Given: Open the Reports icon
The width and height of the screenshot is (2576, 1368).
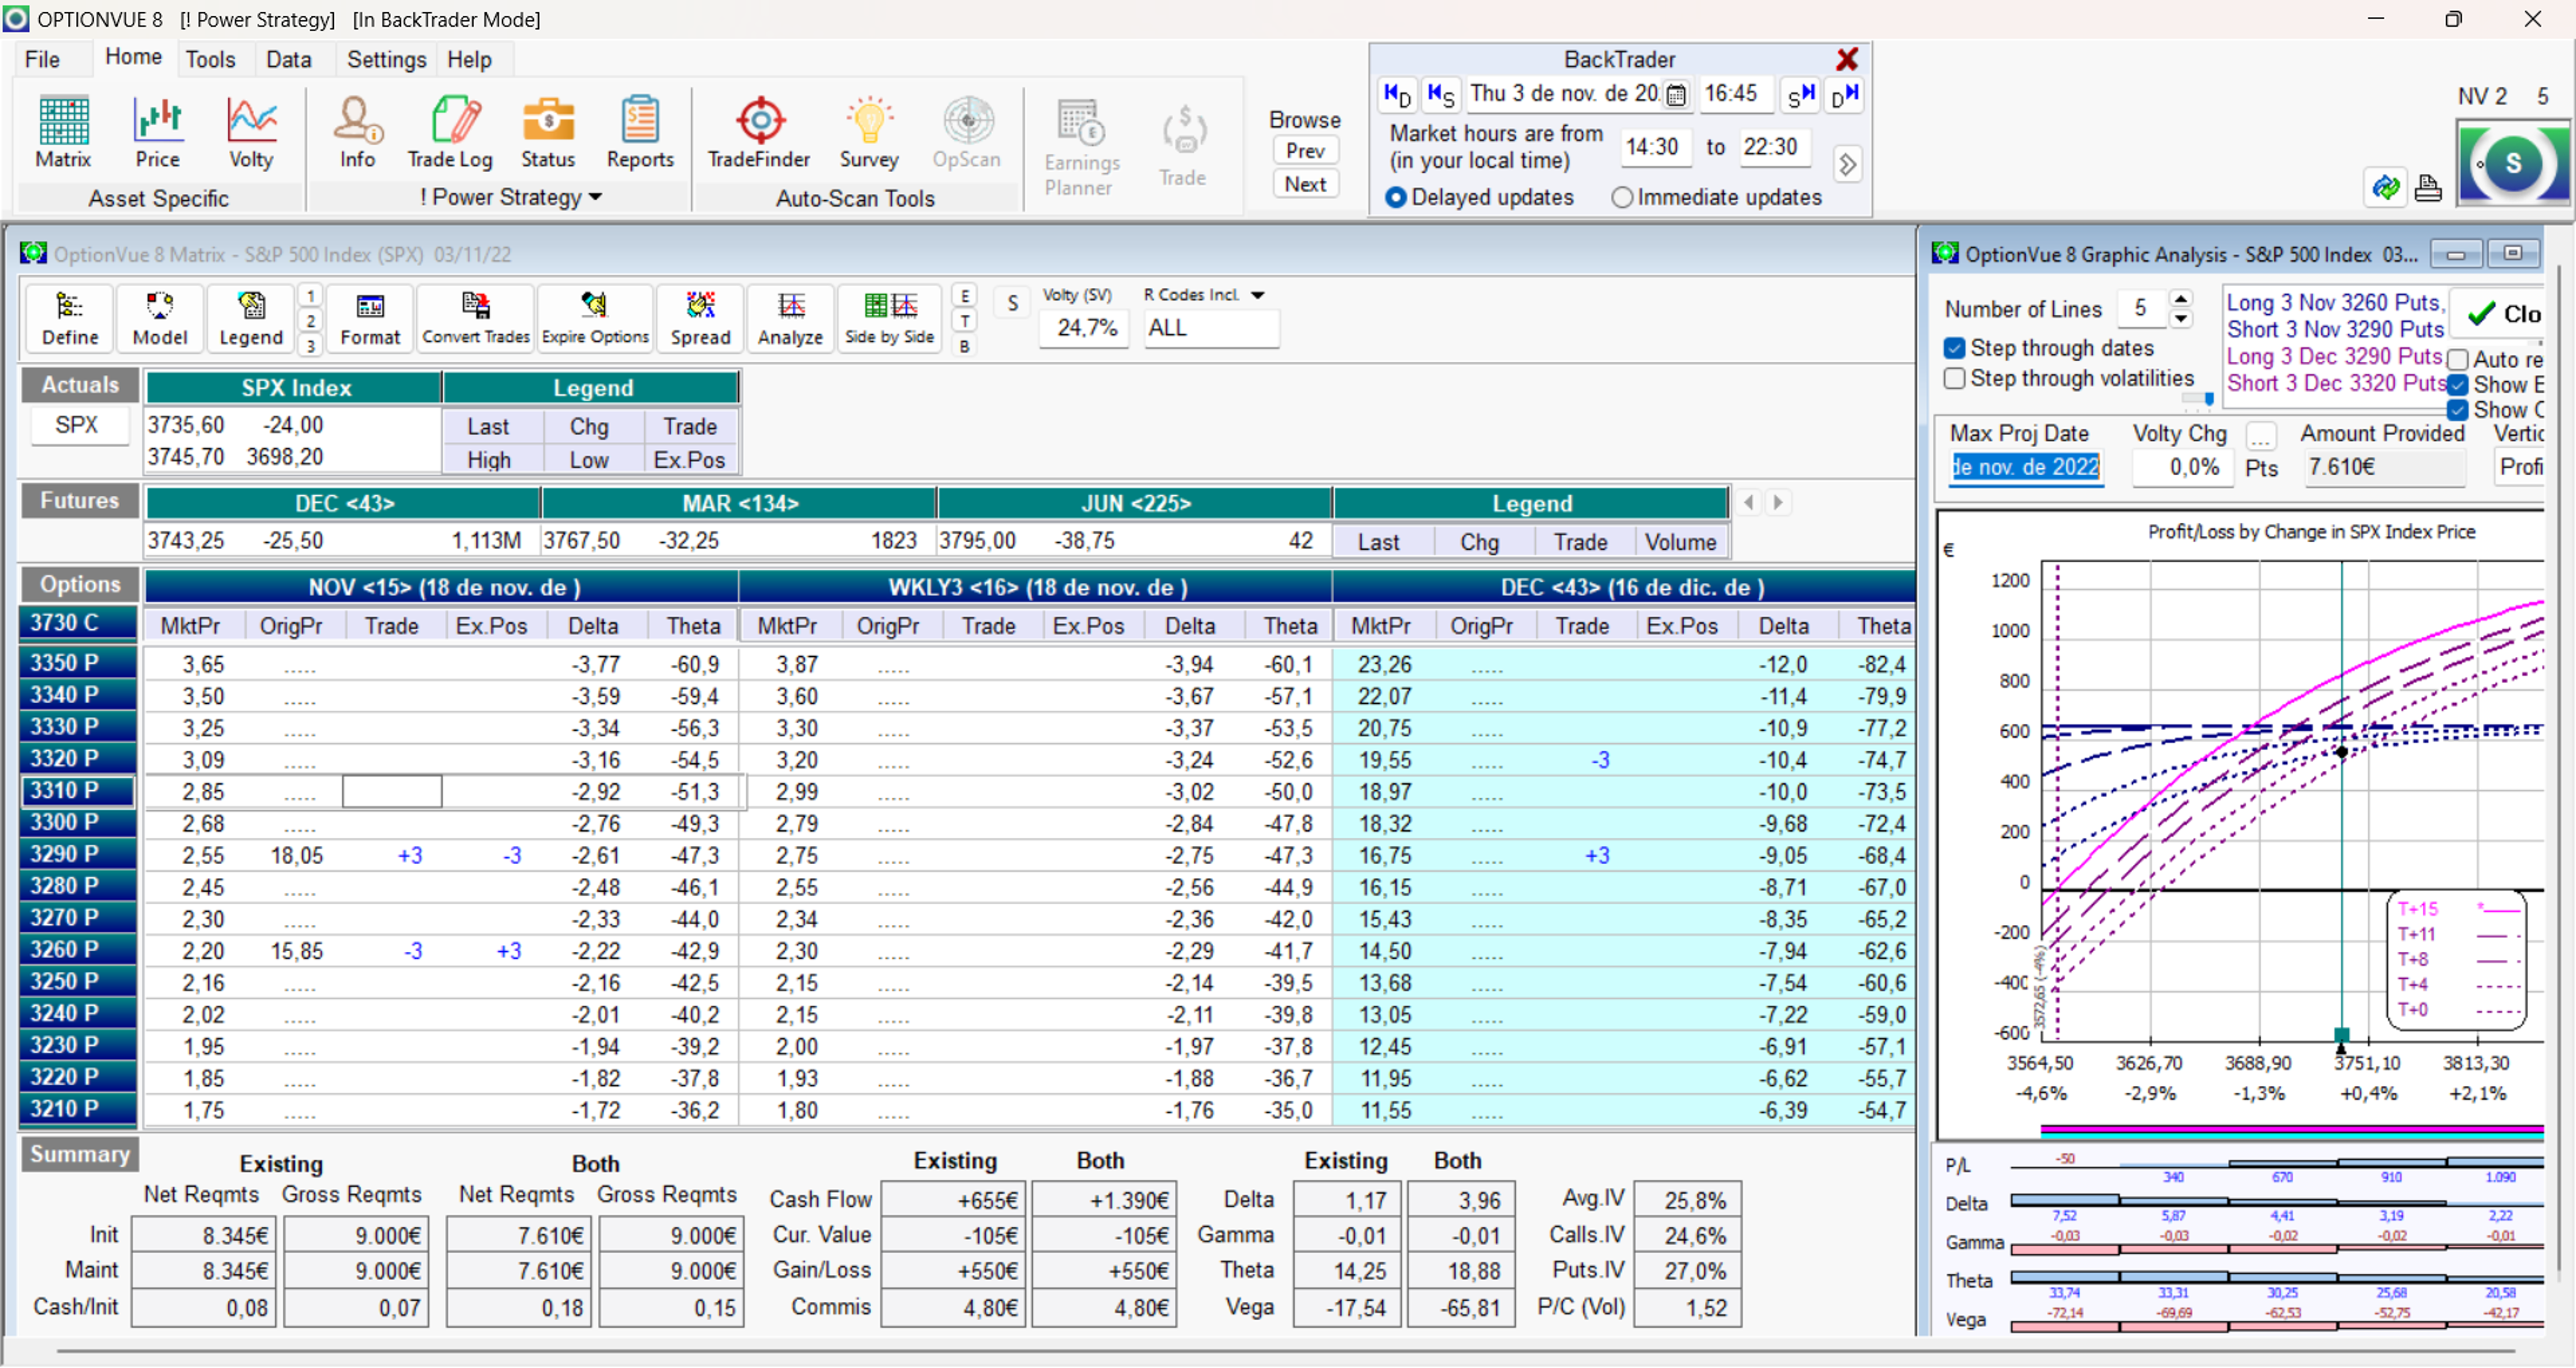Looking at the screenshot, I should [640, 131].
